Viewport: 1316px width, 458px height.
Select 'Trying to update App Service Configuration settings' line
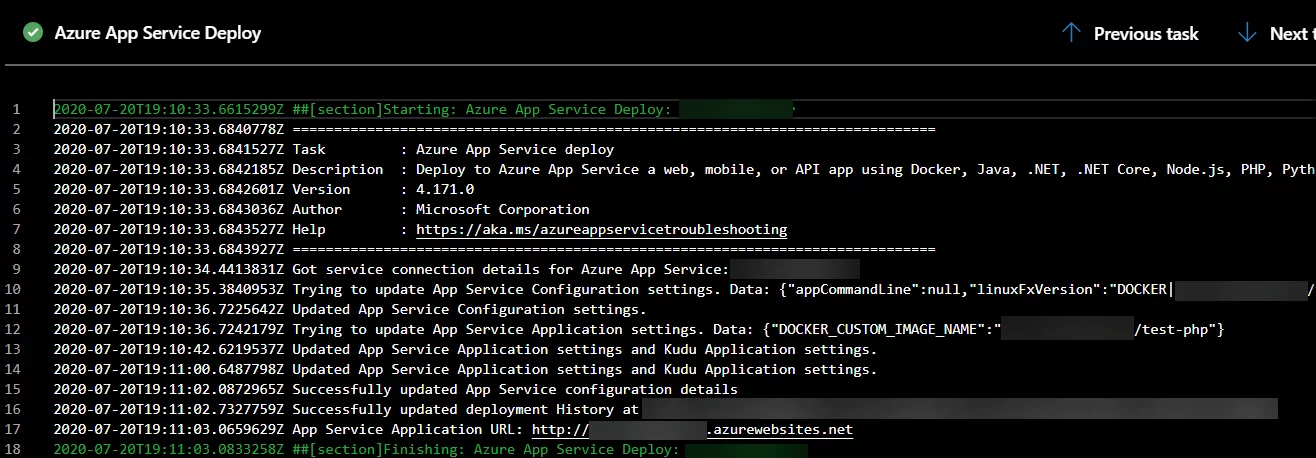point(684,289)
